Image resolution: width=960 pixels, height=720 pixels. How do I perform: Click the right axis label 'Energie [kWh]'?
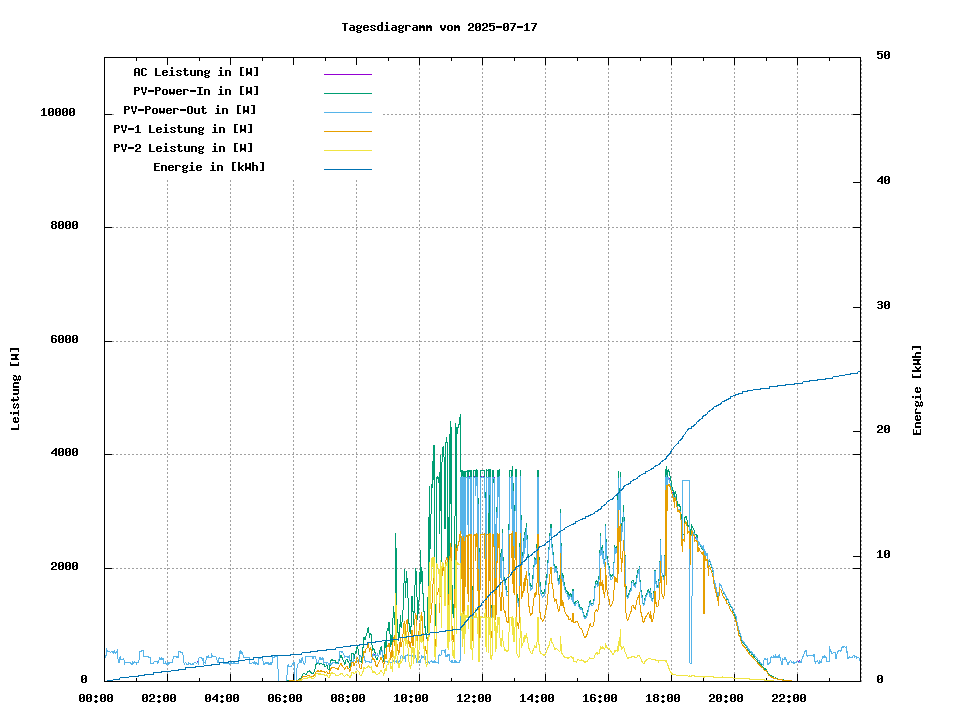coord(917,390)
